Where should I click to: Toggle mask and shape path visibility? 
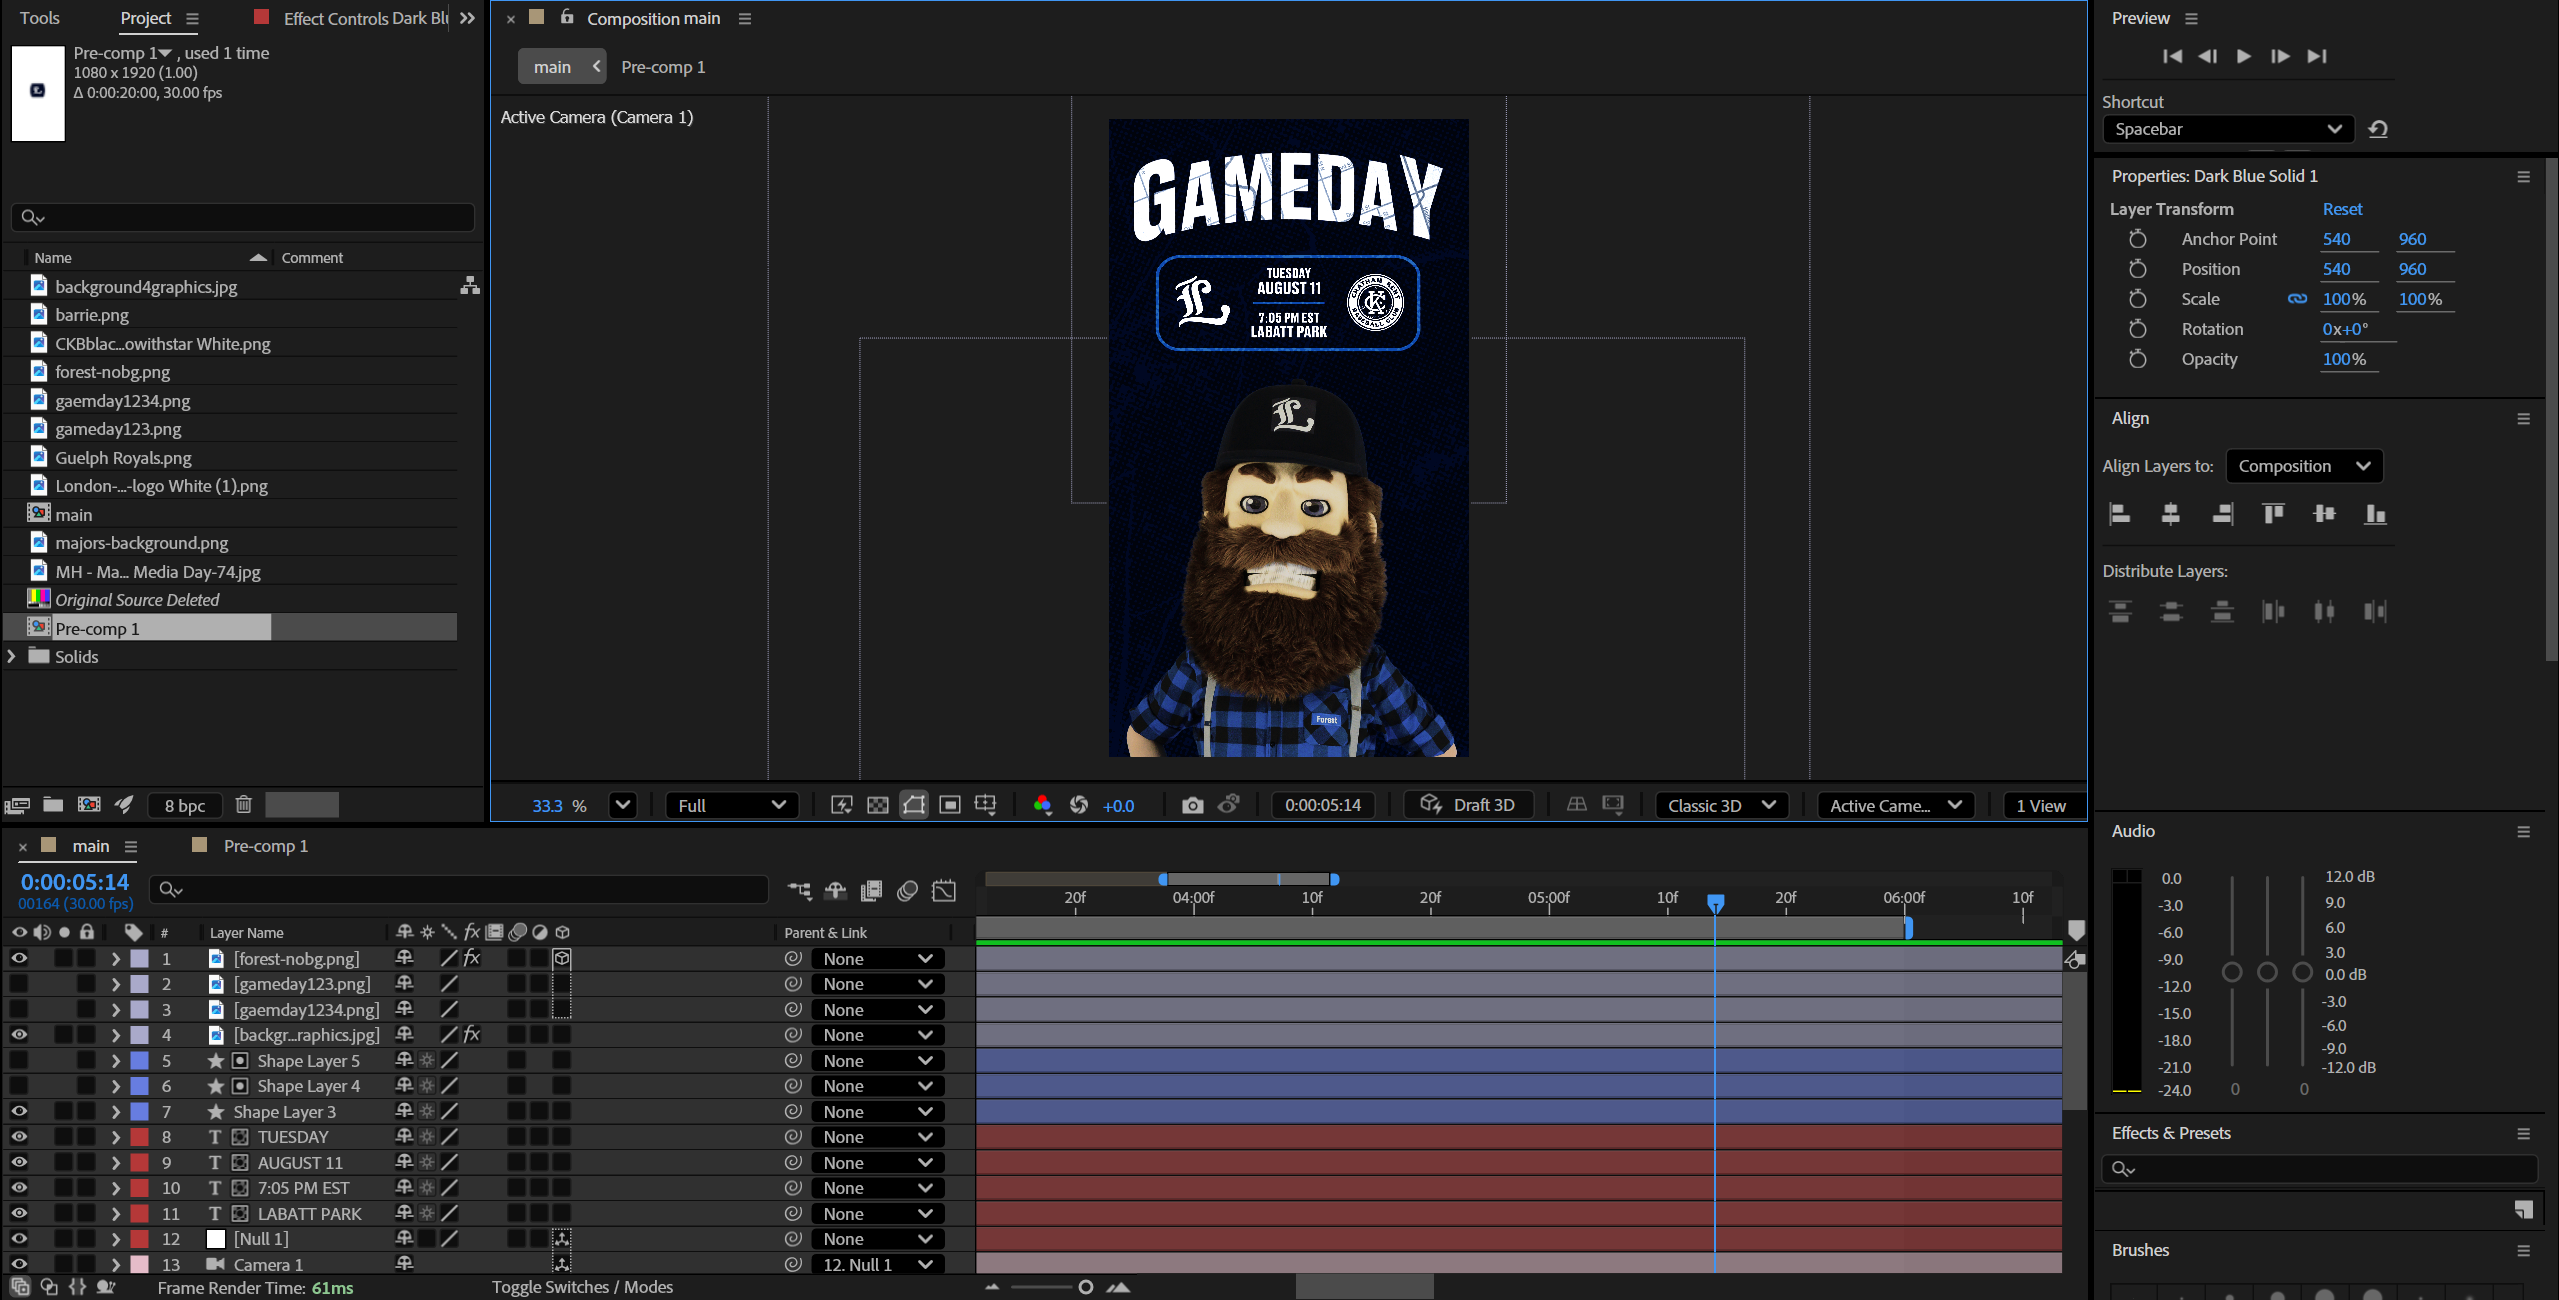[x=914, y=805]
